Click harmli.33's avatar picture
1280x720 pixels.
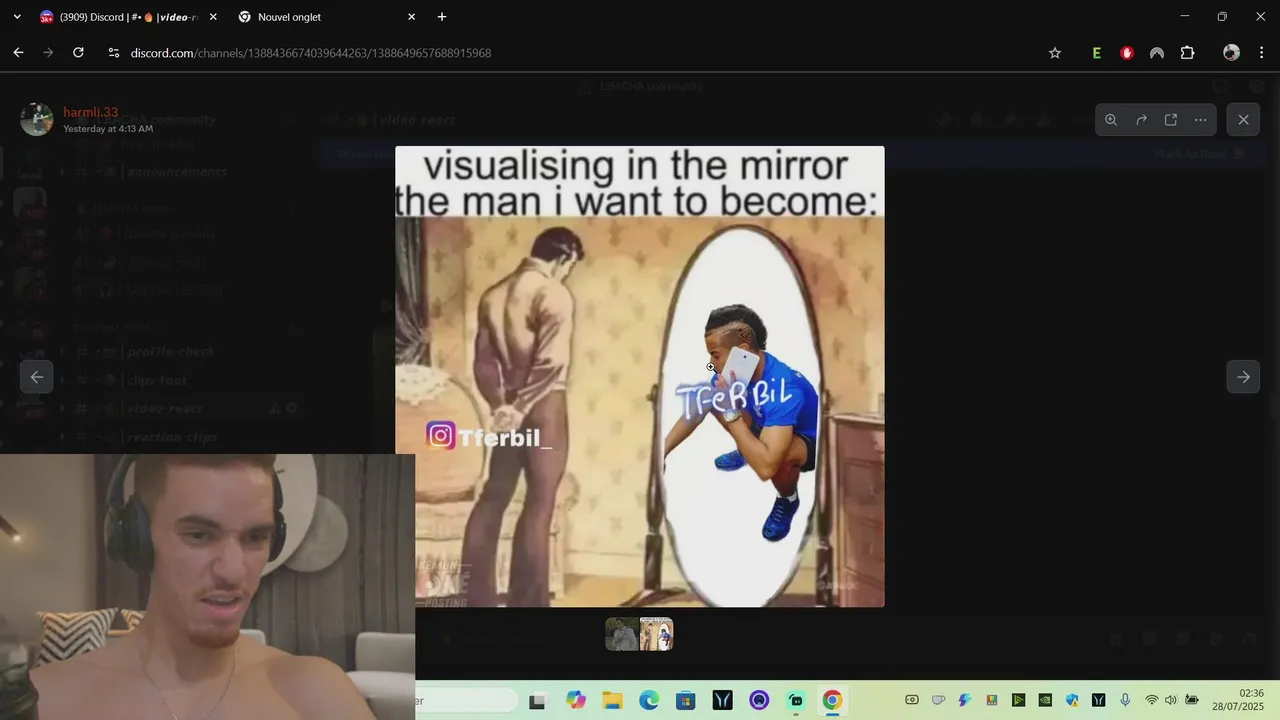[x=37, y=119]
